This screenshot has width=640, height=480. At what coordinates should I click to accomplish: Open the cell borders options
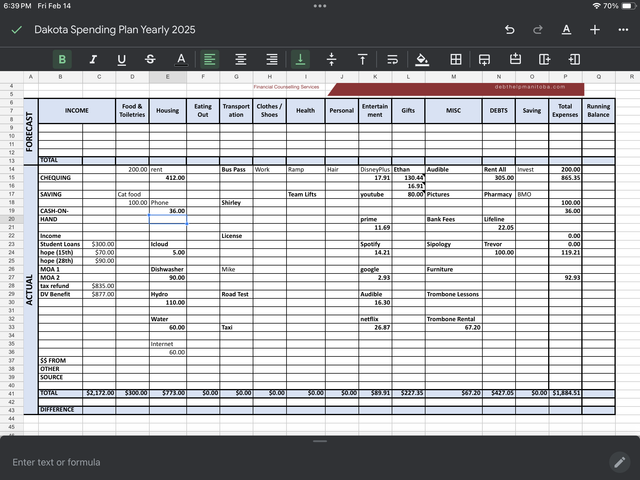click(456, 60)
